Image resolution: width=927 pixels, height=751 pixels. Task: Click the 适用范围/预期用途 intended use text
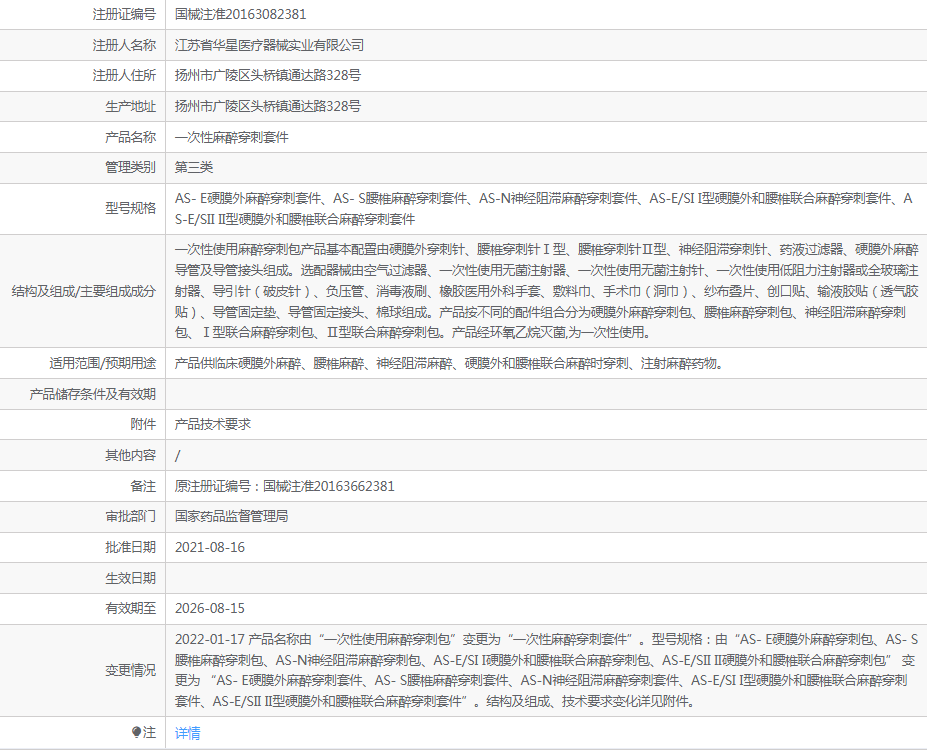(x=449, y=363)
